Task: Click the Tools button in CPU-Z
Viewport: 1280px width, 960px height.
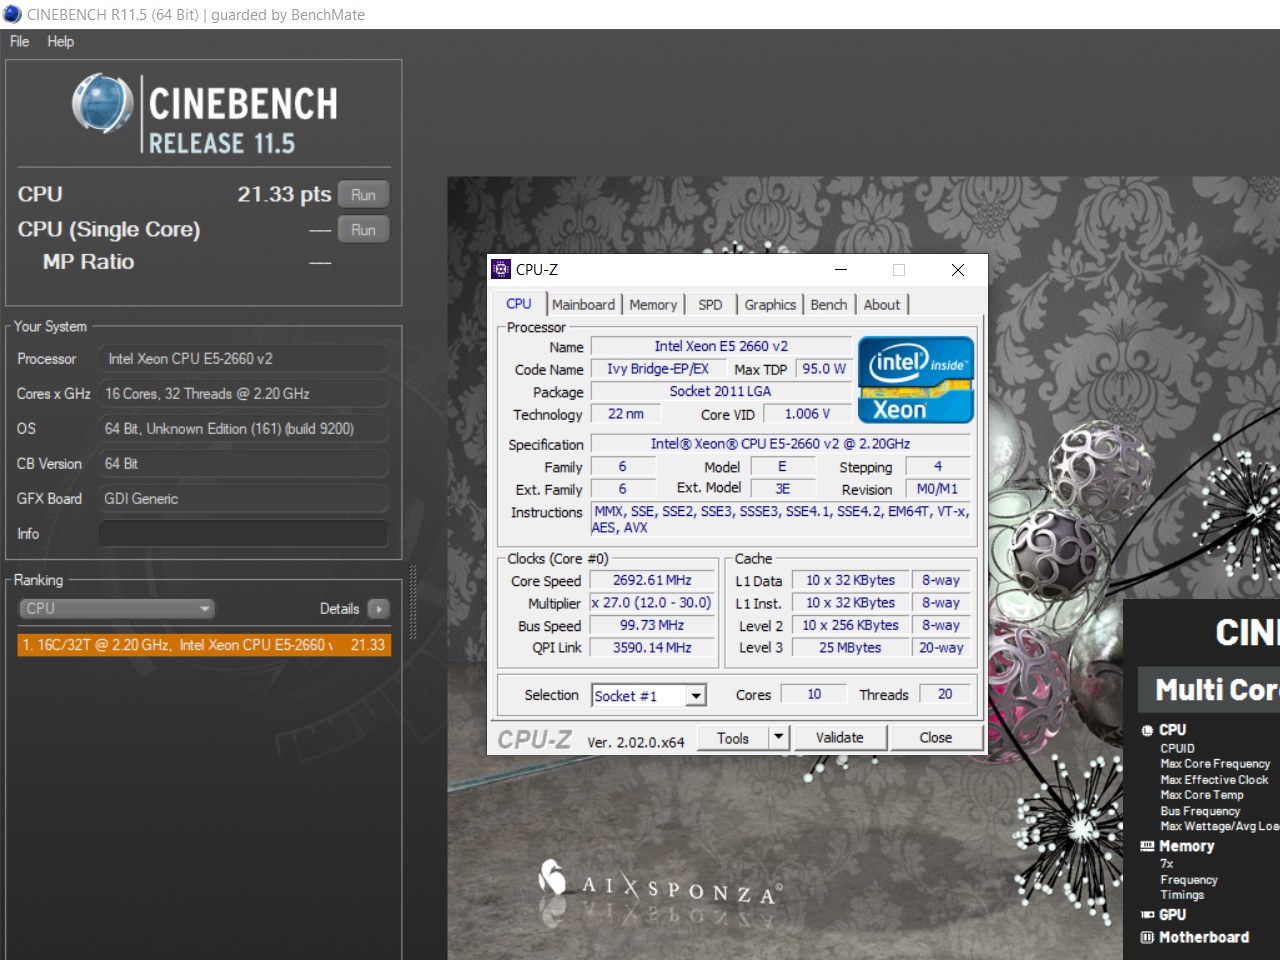Action: pos(732,738)
